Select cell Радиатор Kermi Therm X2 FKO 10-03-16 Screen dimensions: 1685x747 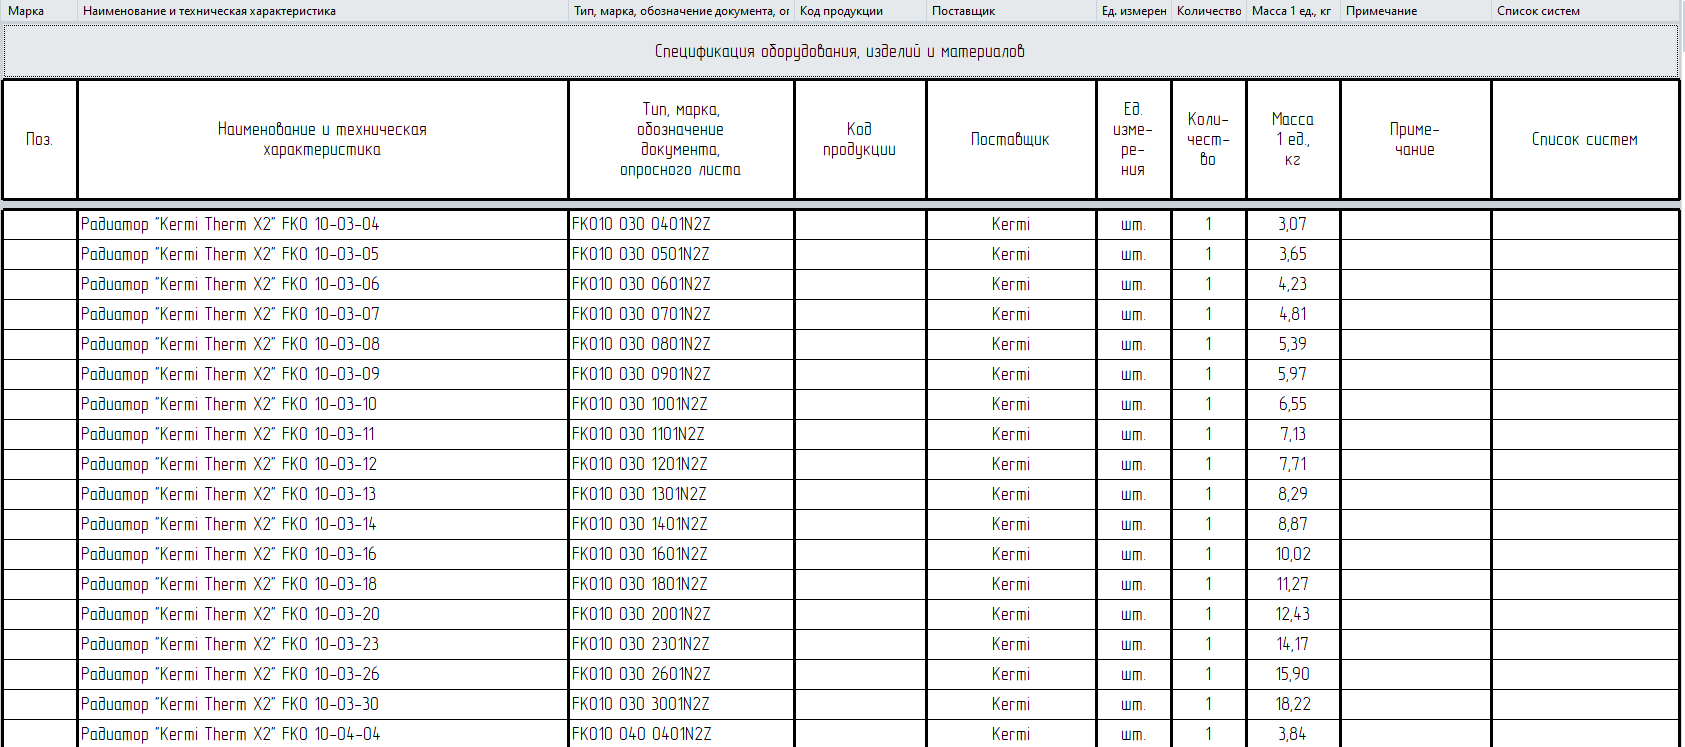click(323, 554)
